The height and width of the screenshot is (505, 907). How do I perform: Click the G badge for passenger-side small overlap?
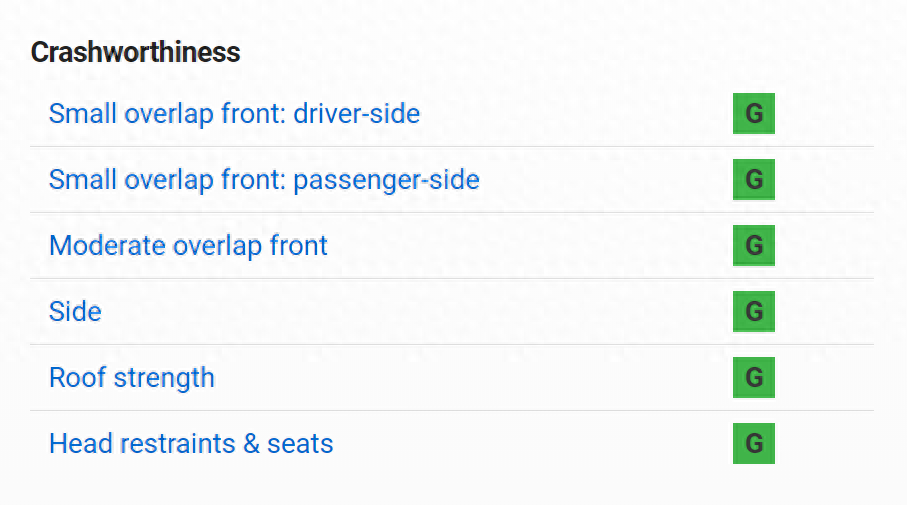coord(753,180)
